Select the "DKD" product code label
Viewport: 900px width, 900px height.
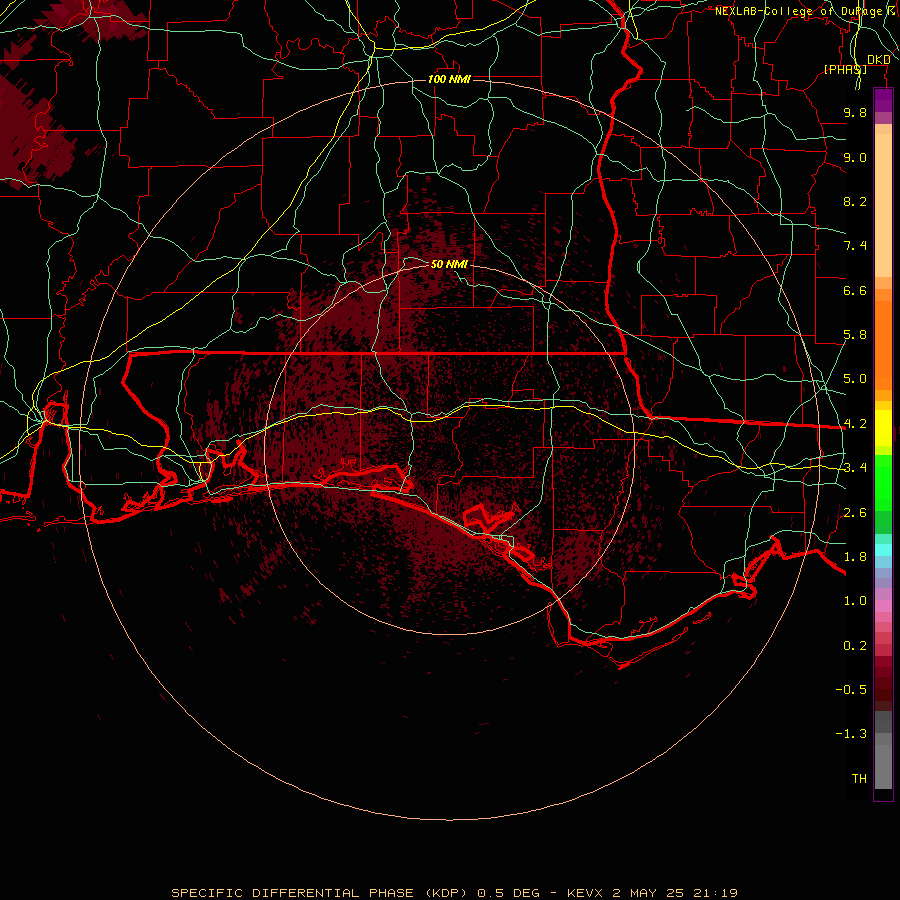click(878, 60)
